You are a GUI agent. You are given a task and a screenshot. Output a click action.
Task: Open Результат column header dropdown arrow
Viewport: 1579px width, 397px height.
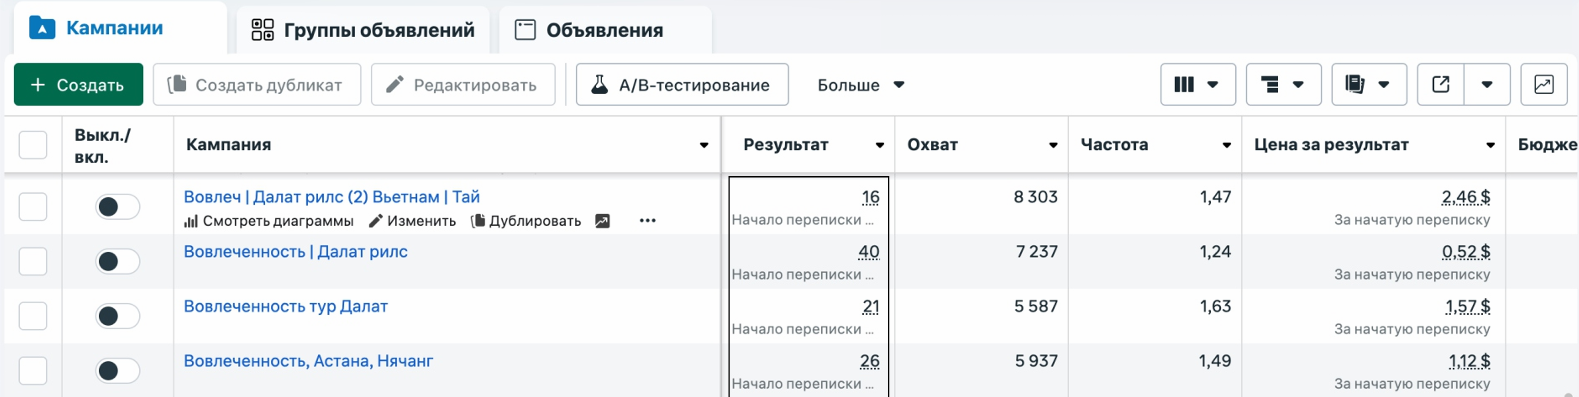880,145
